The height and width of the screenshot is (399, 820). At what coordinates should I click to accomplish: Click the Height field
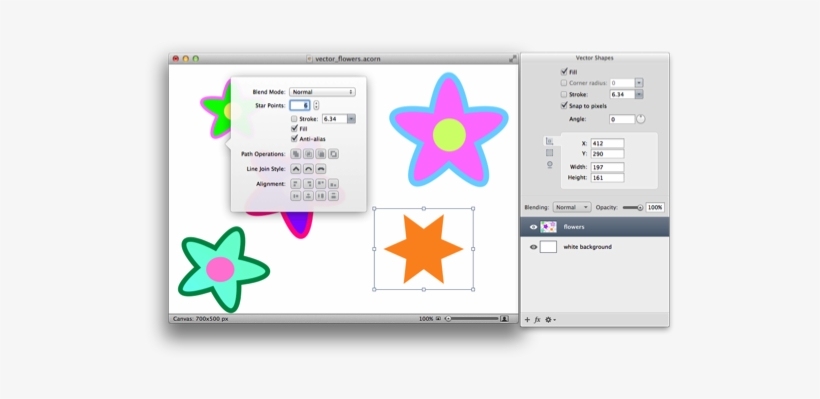pyautogui.click(x=607, y=178)
